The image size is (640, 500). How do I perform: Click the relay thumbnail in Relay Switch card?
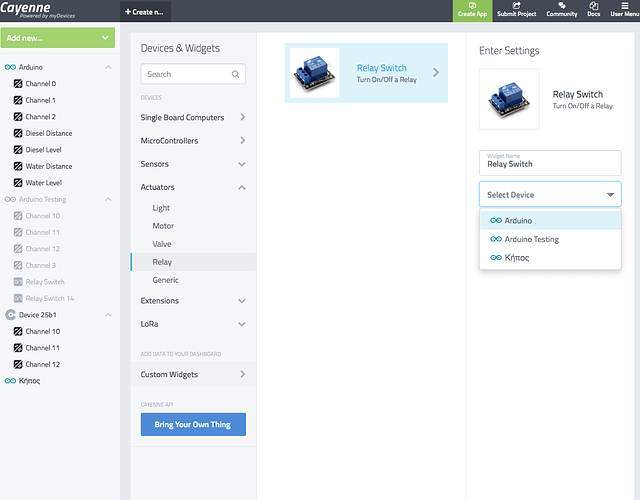tap(314, 73)
